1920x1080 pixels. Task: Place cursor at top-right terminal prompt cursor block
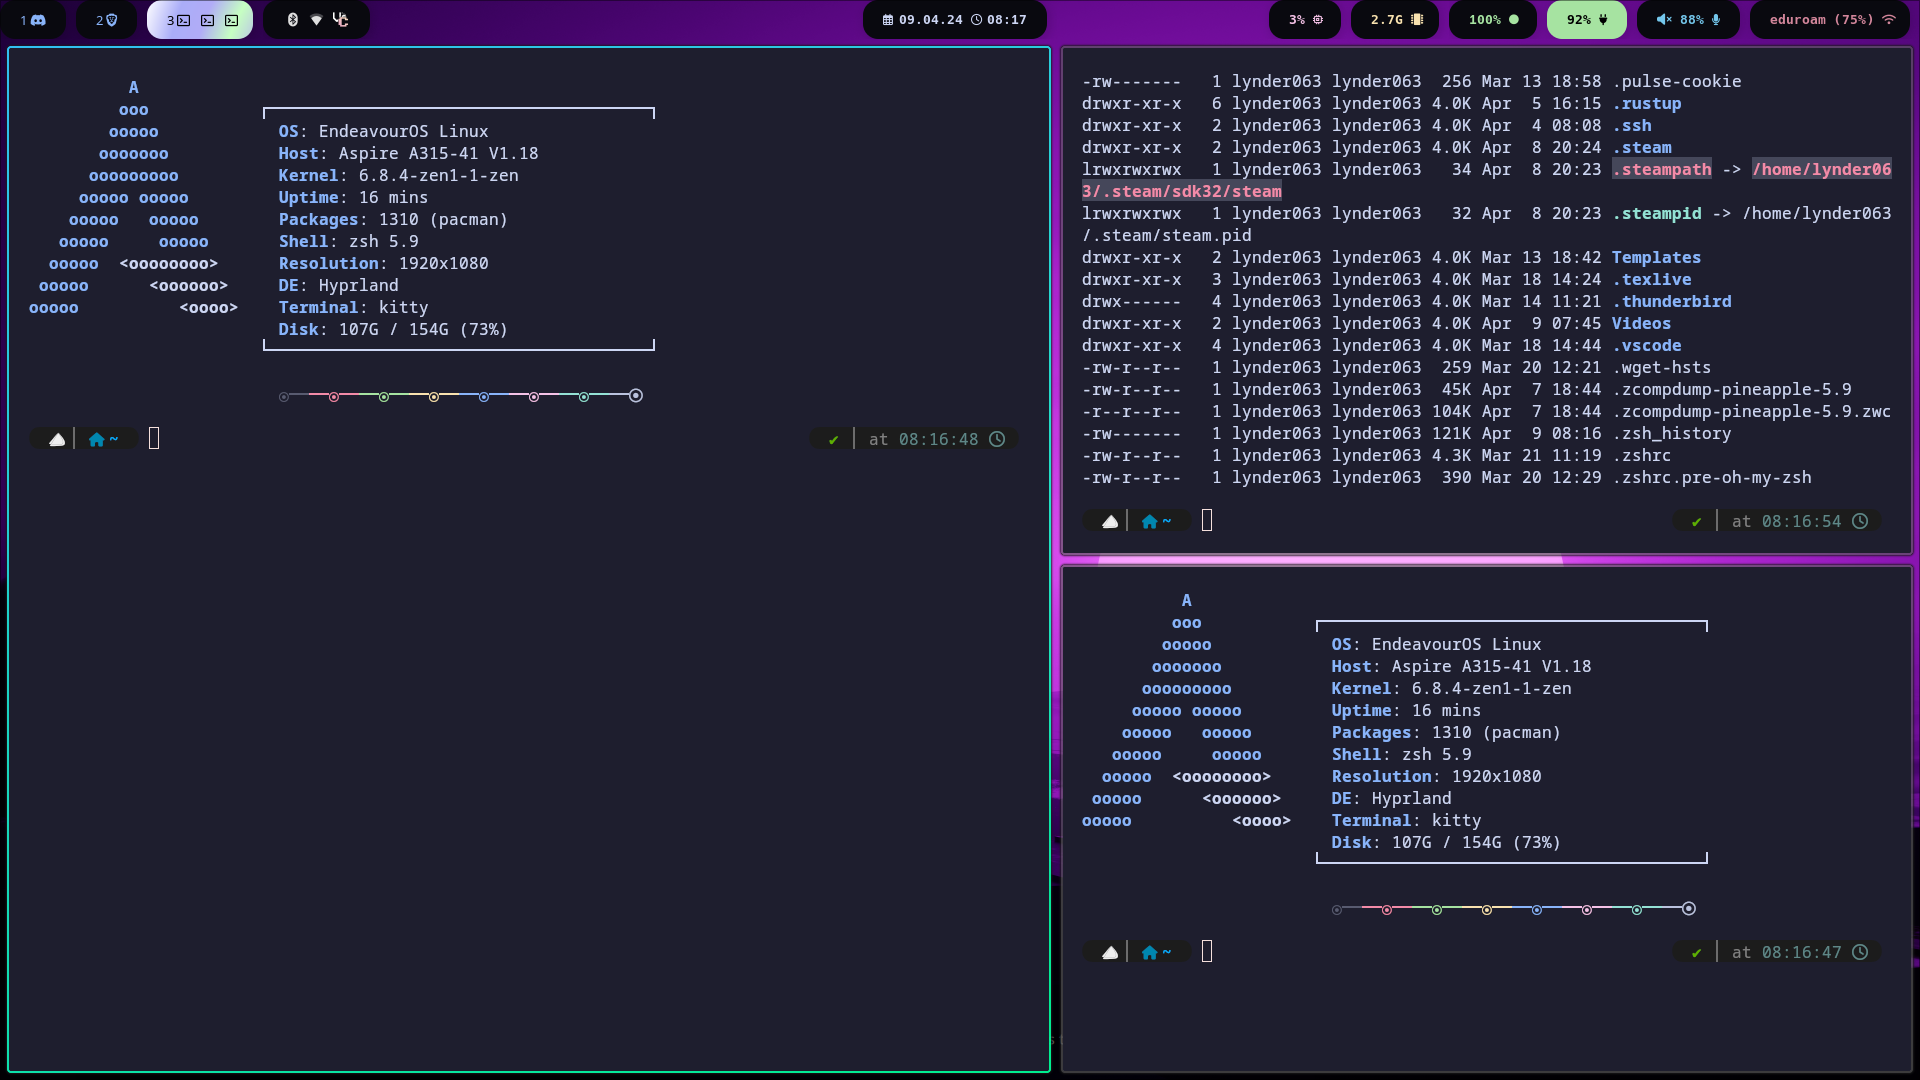pyautogui.click(x=1207, y=520)
